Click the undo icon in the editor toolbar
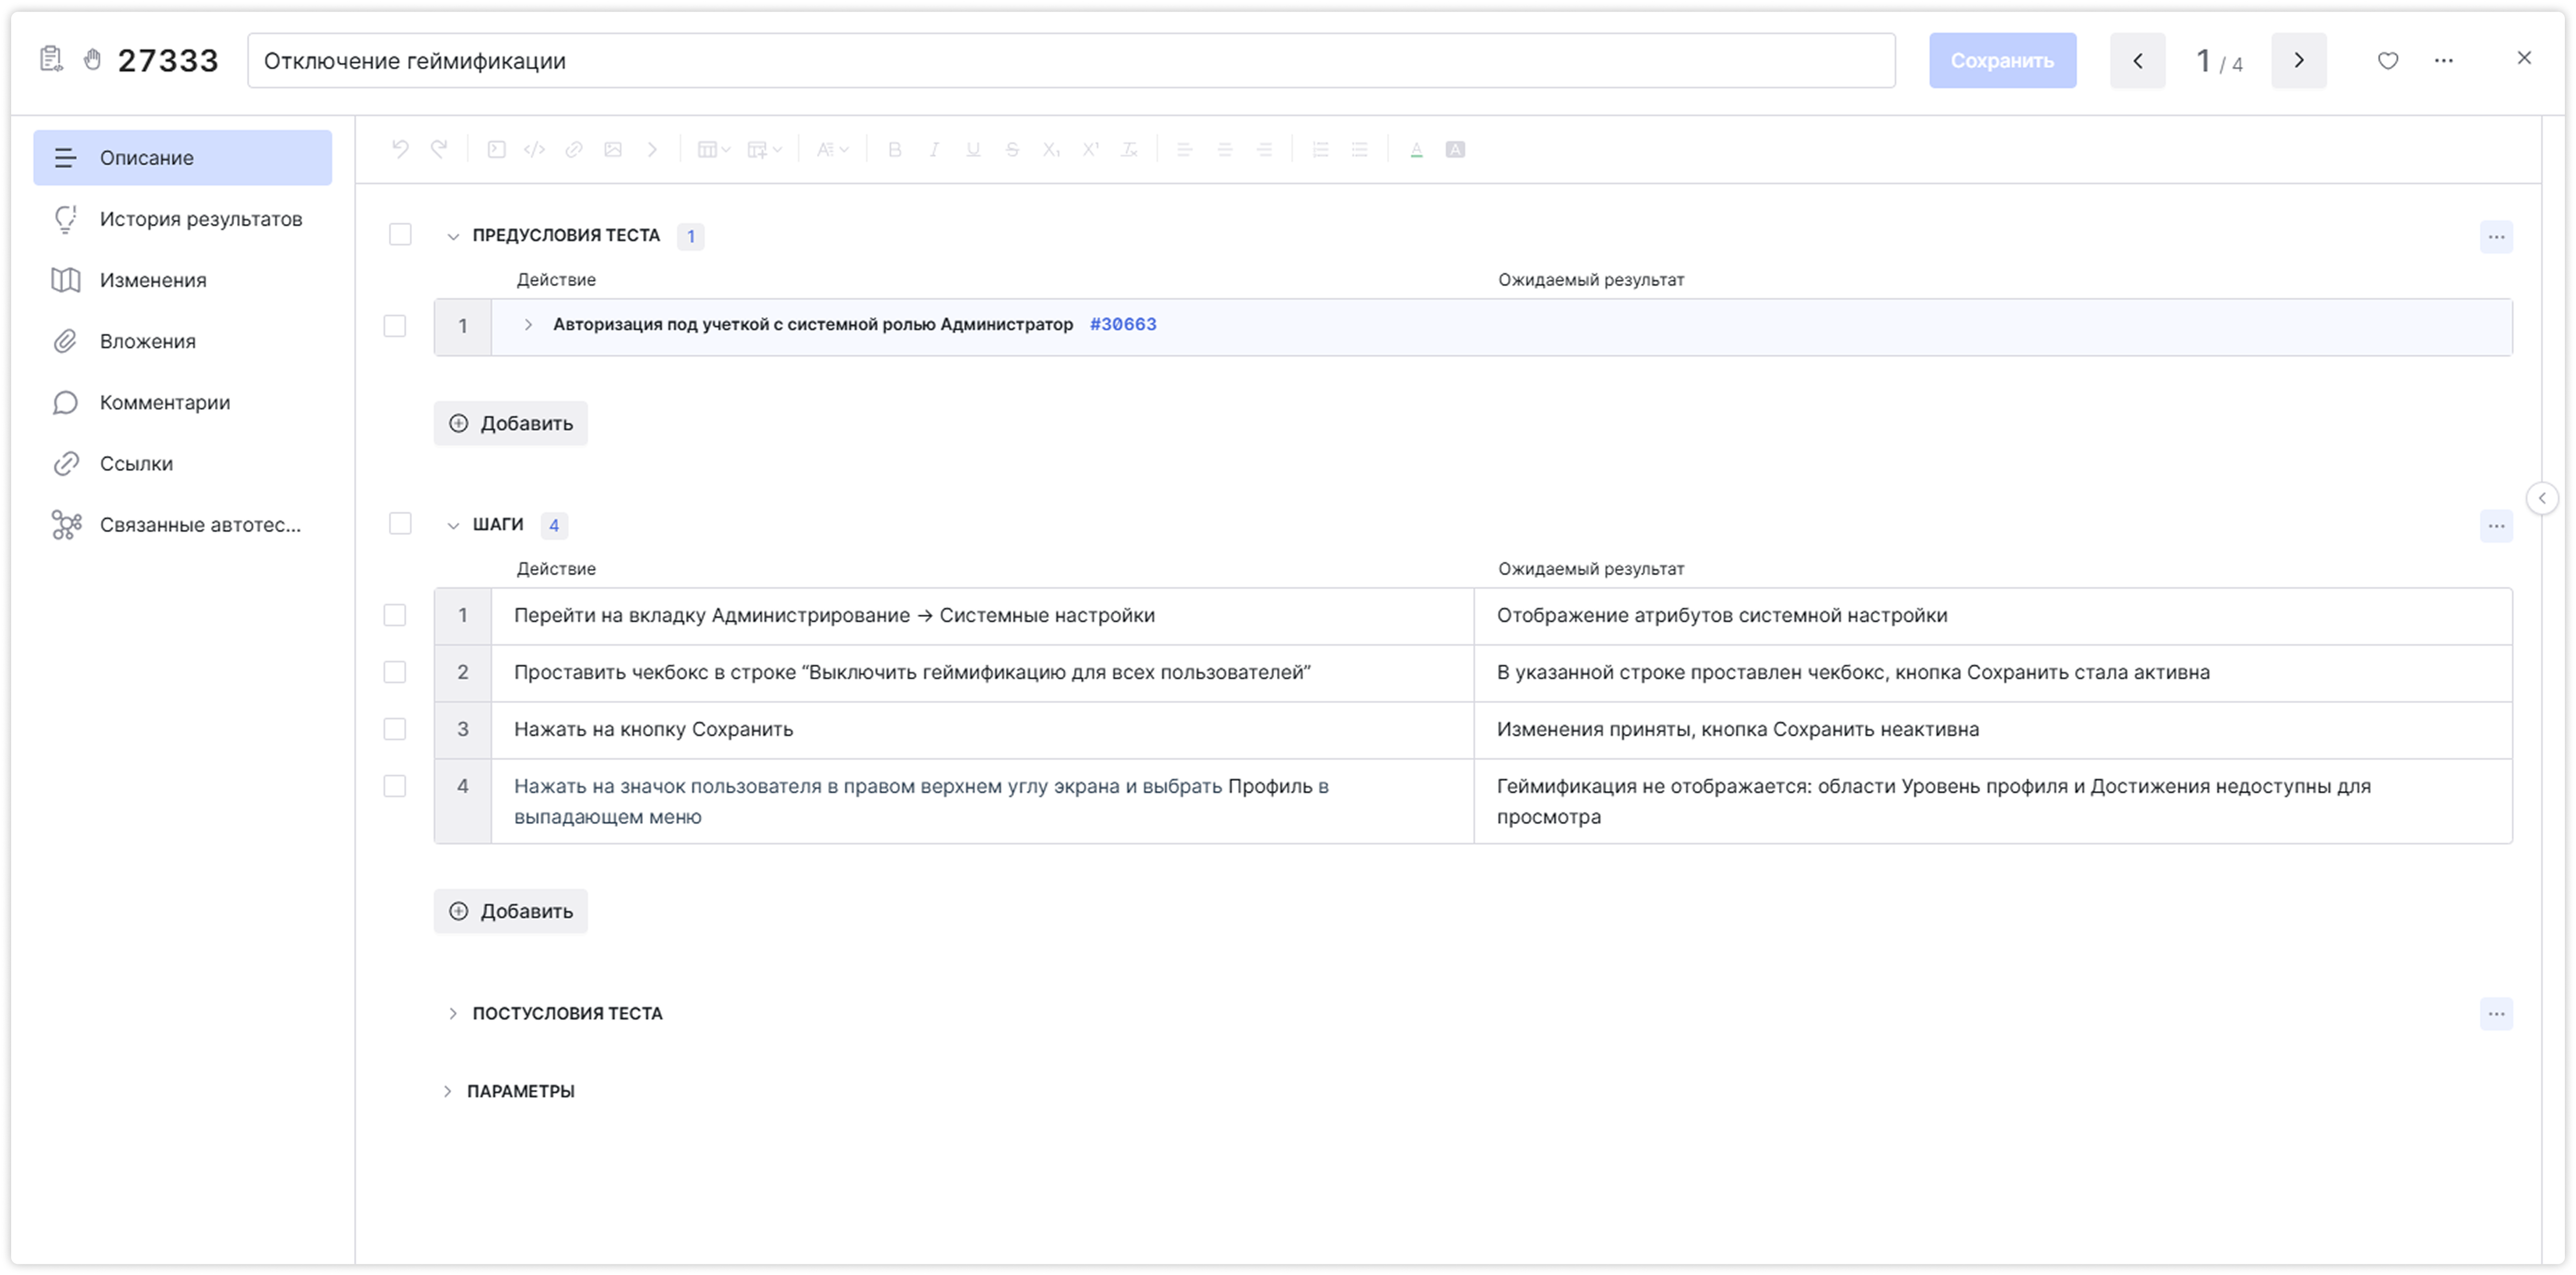This screenshot has height=1275, width=2576. (400, 149)
